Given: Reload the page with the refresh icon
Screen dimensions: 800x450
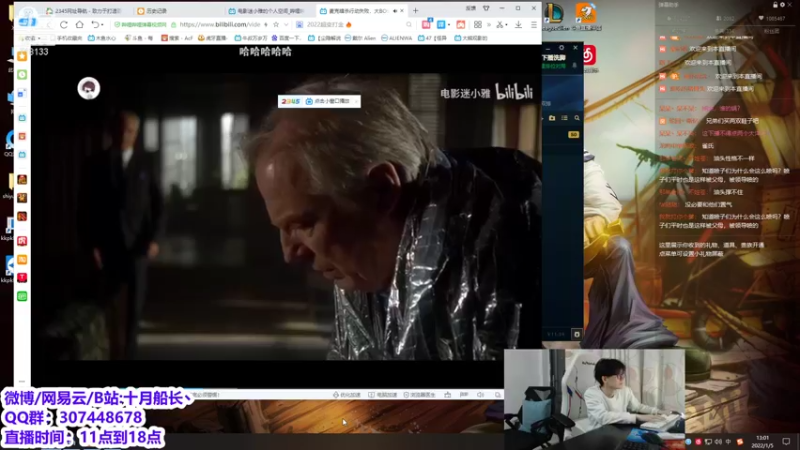Looking at the screenshot, I should (x=64, y=24).
